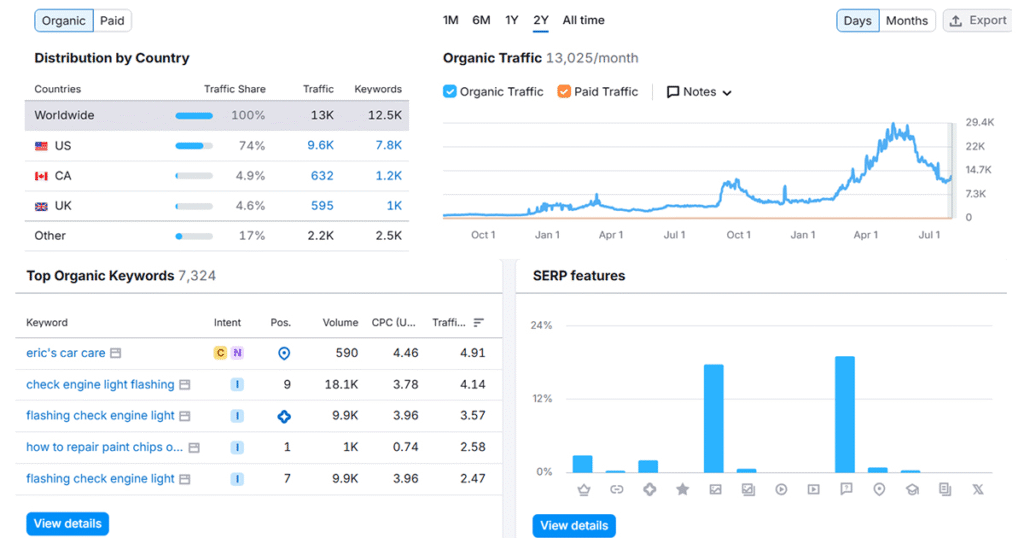The width and height of the screenshot is (1024, 538).
Task: Select the local pack map pin icon below chart
Action: pos(879,490)
